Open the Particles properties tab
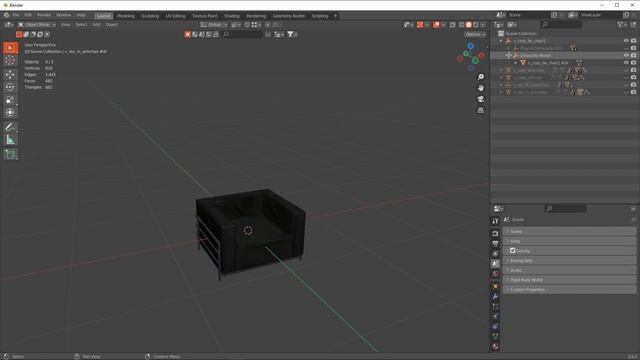Screen dimensions: 640x360 pyautogui.click(x=495, y=307)
